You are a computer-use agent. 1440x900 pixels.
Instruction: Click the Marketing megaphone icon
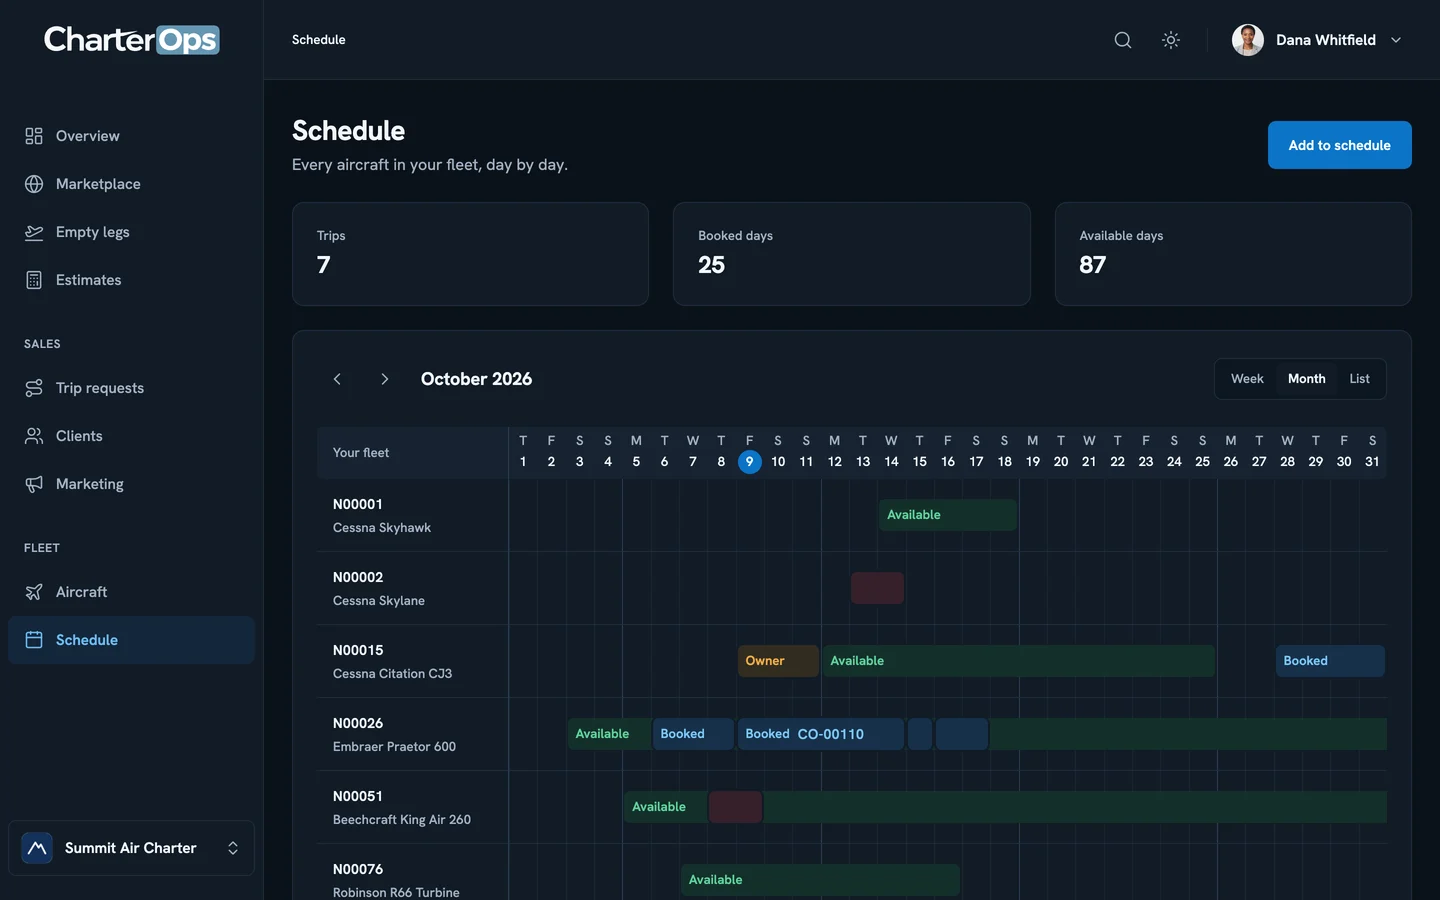pyautogui.click(x=34, y=484)
